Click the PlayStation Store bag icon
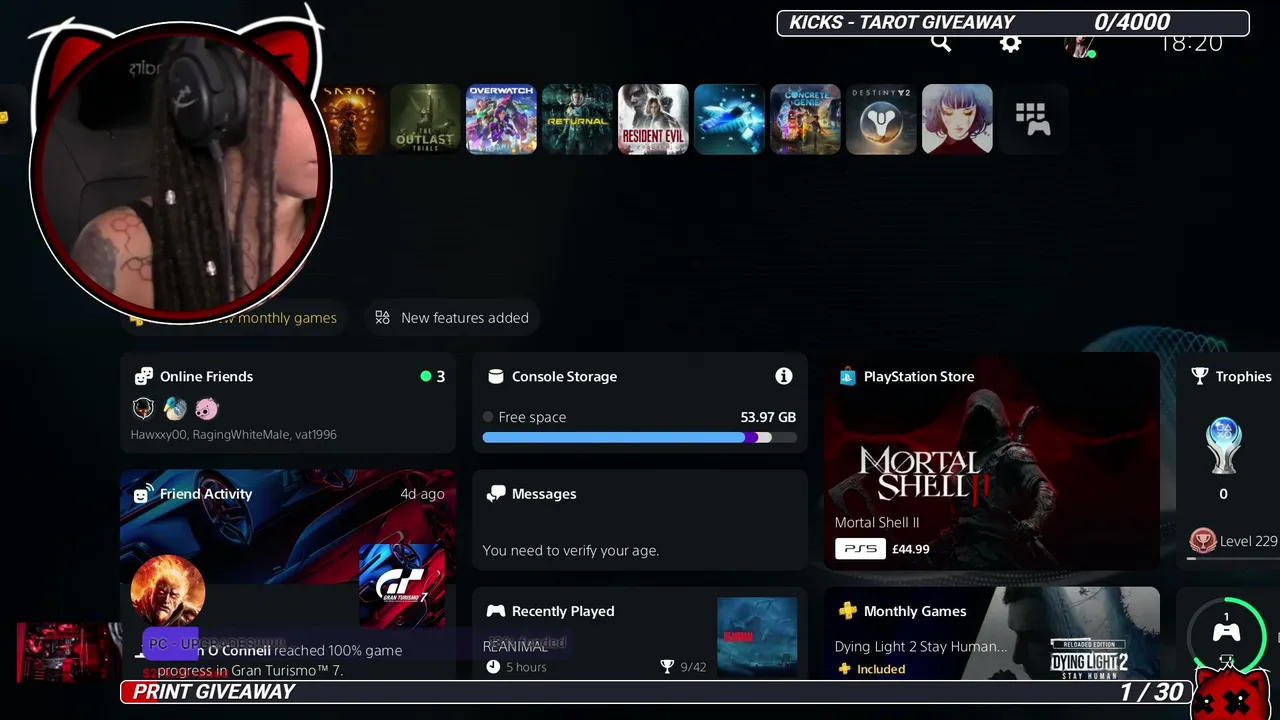 pos(847,376)
